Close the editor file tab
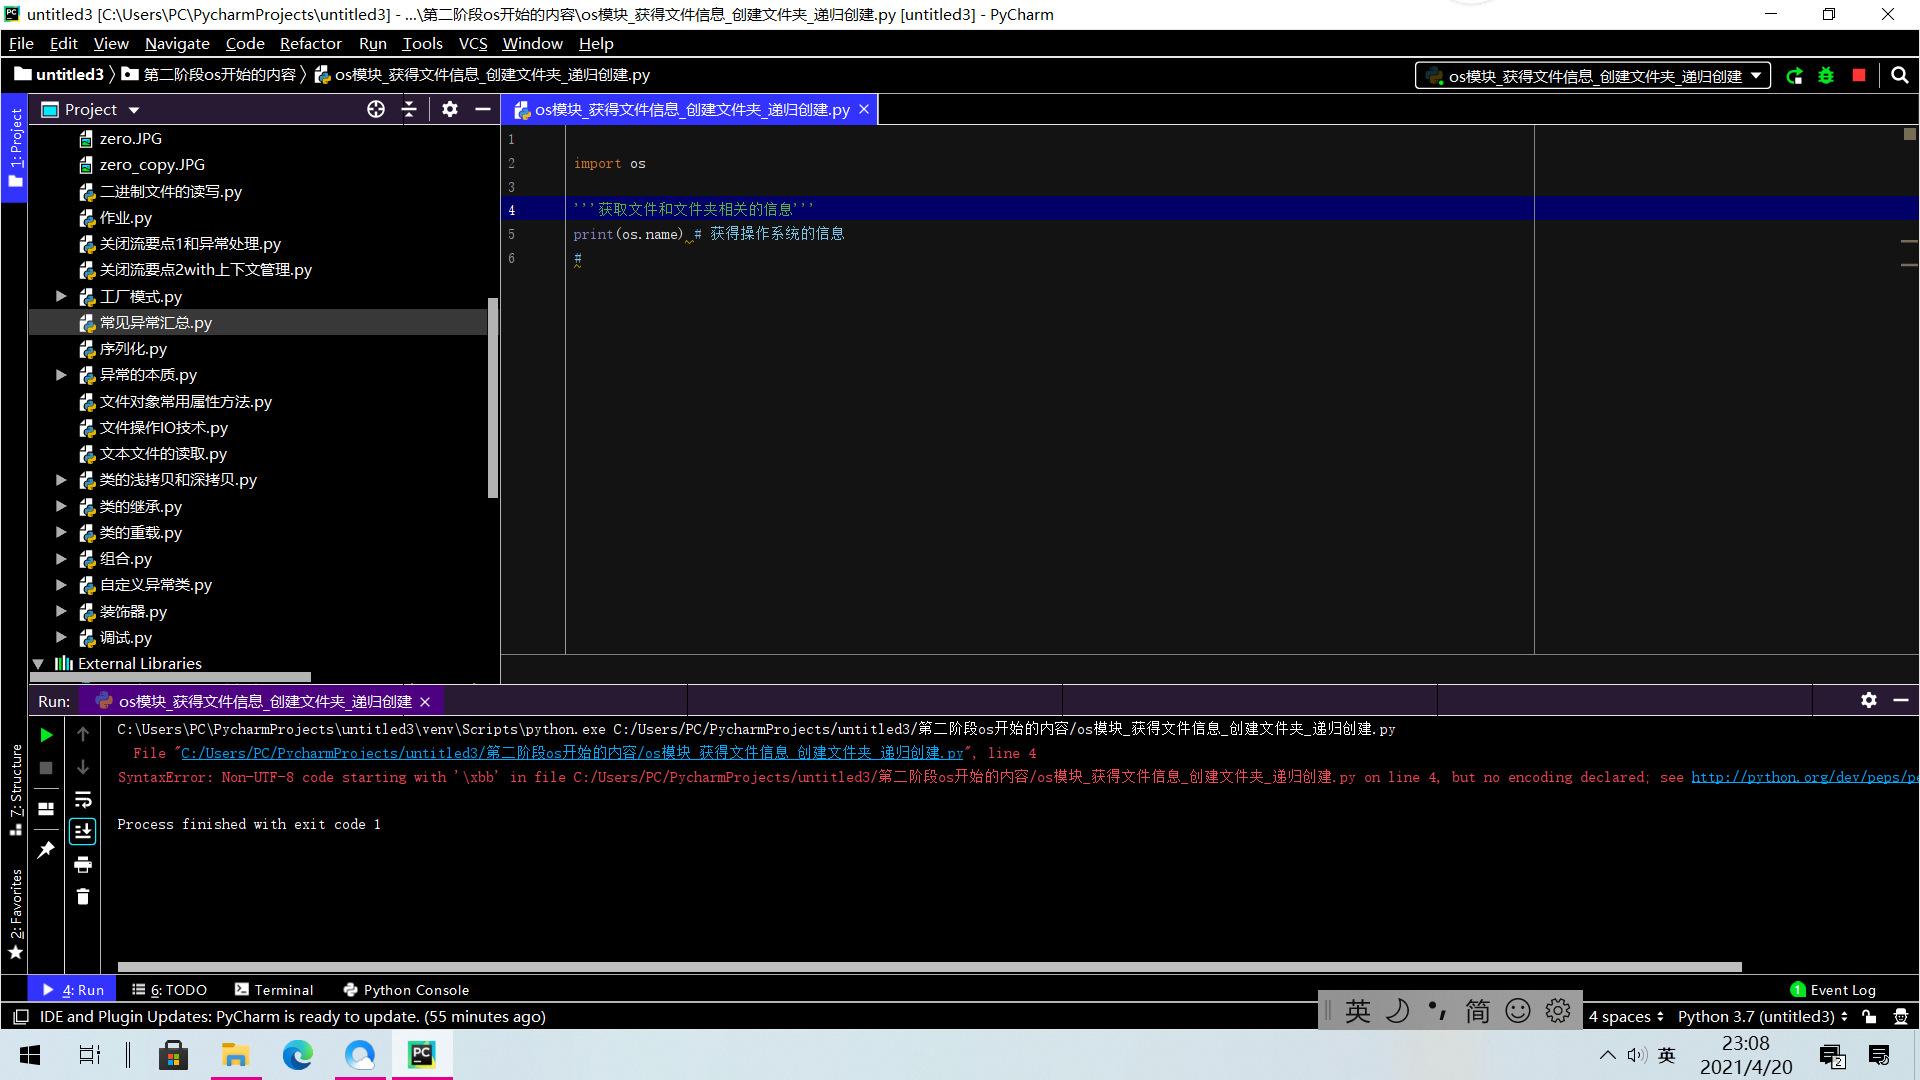Image resolution: width=1920 pixels, height=1080 pixels. [864, 109]
